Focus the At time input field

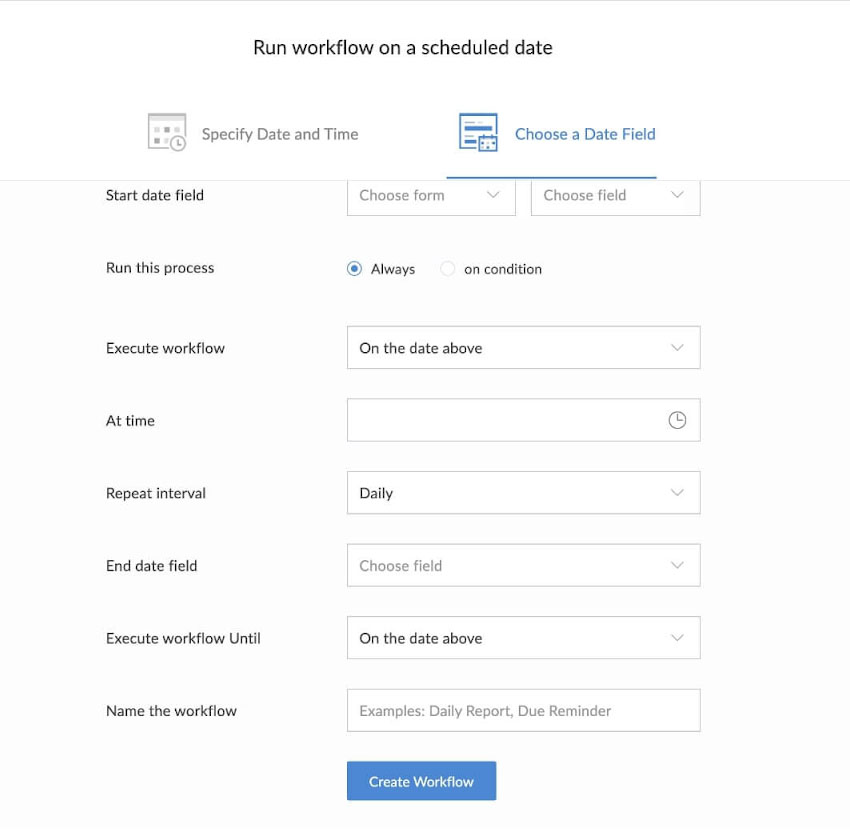[x=524, y=420]
